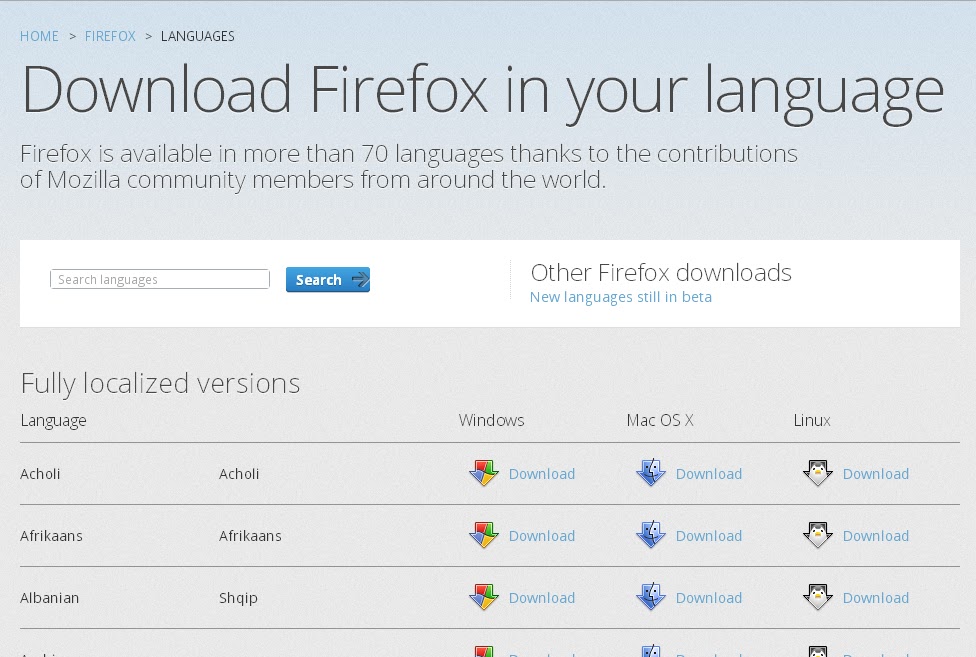The width and height of the screenshot is (976, 657).
Task: Download Afrikaans Firefox for Linux
Action: [x=876, y=536]
